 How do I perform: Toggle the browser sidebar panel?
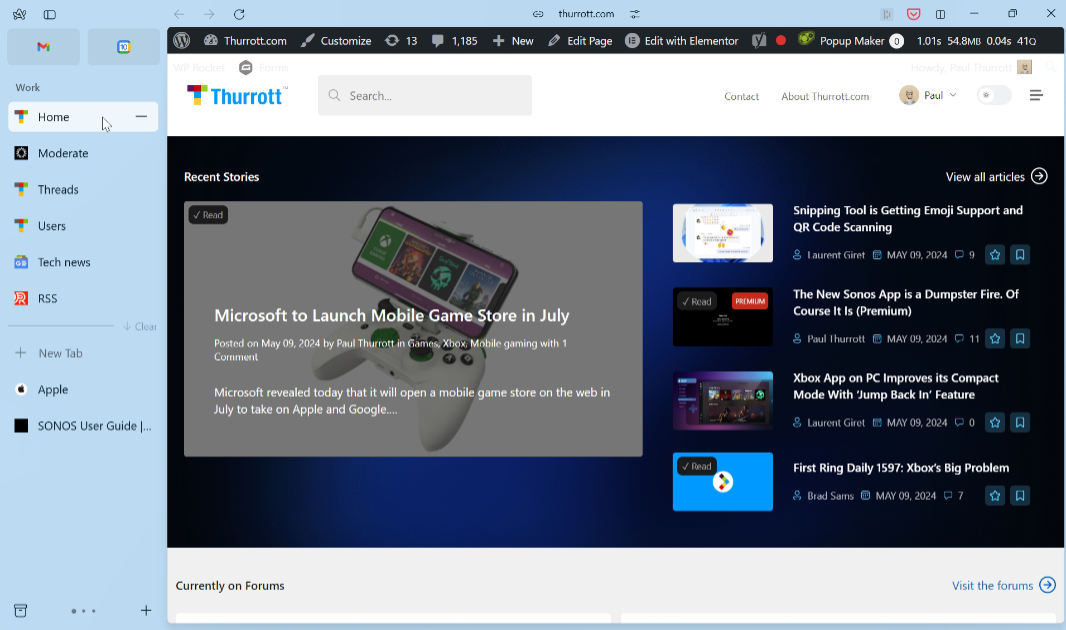click(x=49, y=14)
